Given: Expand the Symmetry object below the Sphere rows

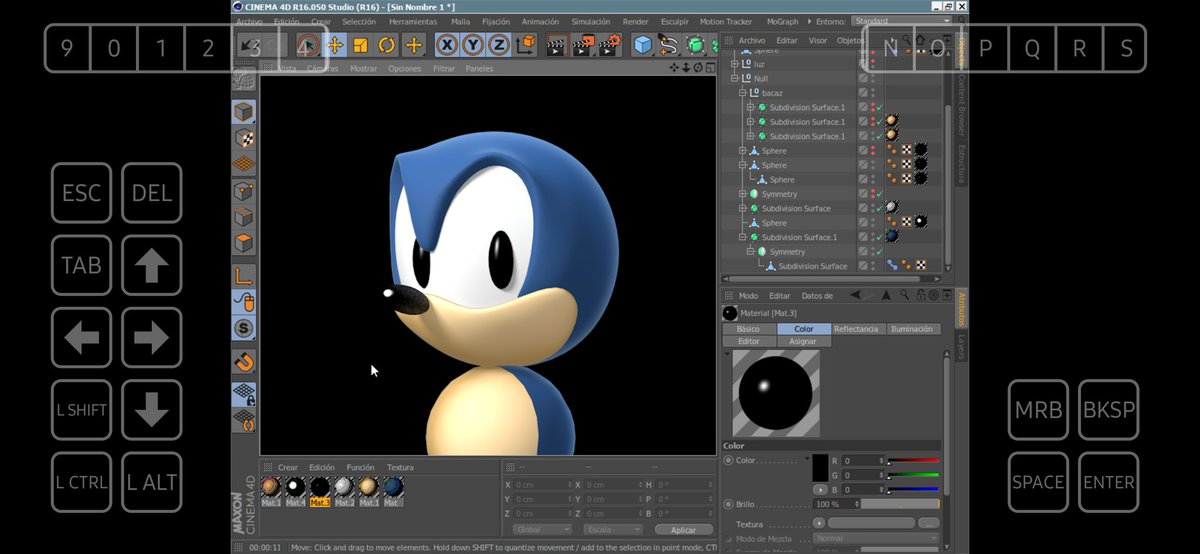Looking at the screenshot, I should (x=743, y=194).
